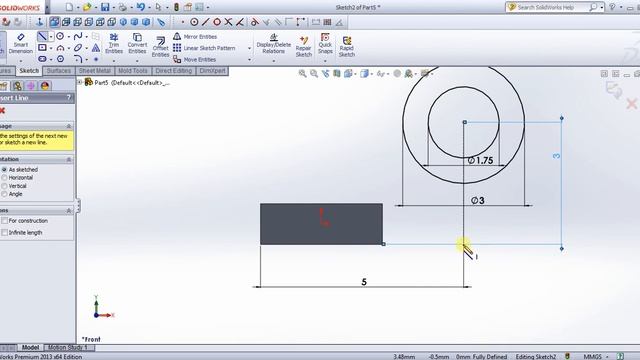Viewport: 640px width, 360px height.
Task: Click Repair Sketch tool
Action: (x=304, y=46)
